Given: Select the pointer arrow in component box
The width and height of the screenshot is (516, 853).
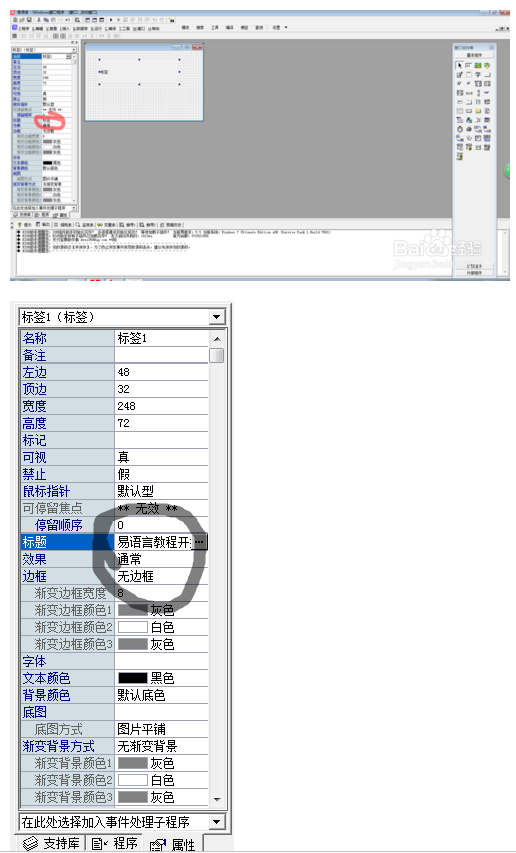Looking at the screenshot, I should click(459, 66).
